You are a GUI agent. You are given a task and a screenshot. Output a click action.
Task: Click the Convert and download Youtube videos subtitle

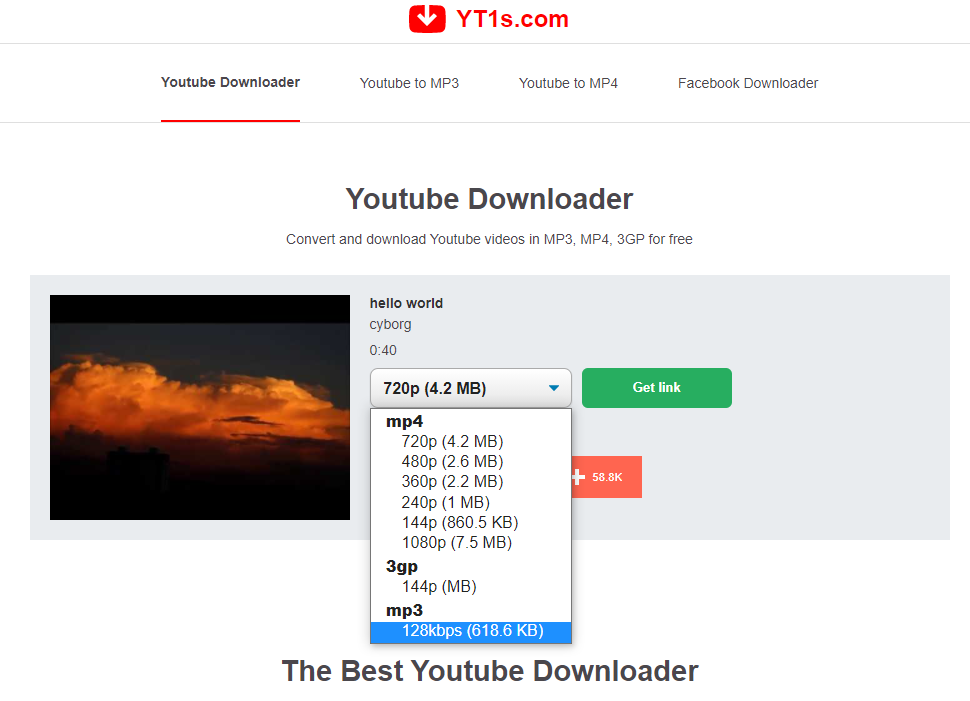[x=489, y=239]
